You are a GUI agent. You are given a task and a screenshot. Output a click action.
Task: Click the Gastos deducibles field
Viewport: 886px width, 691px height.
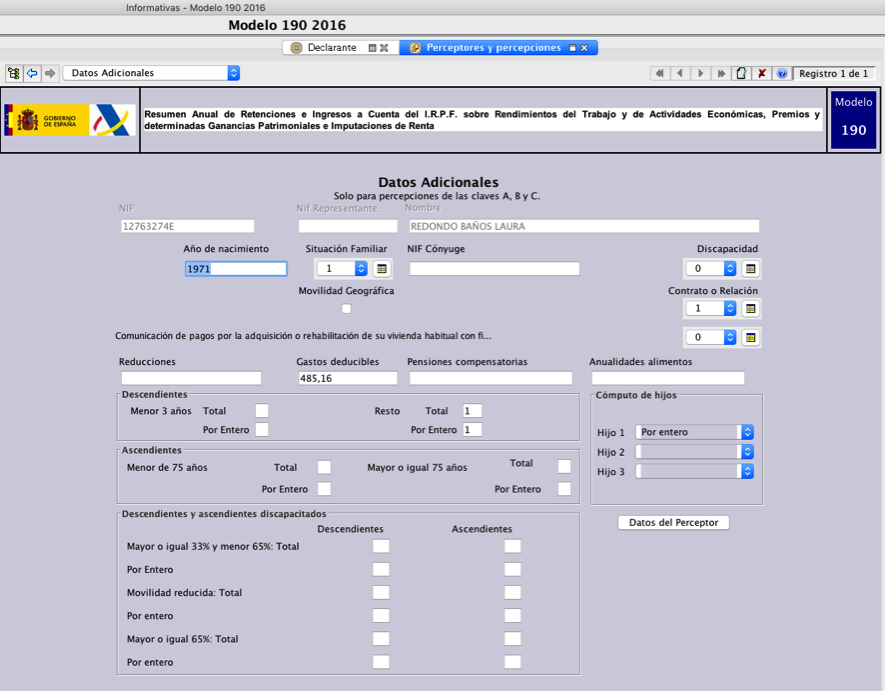348,378
